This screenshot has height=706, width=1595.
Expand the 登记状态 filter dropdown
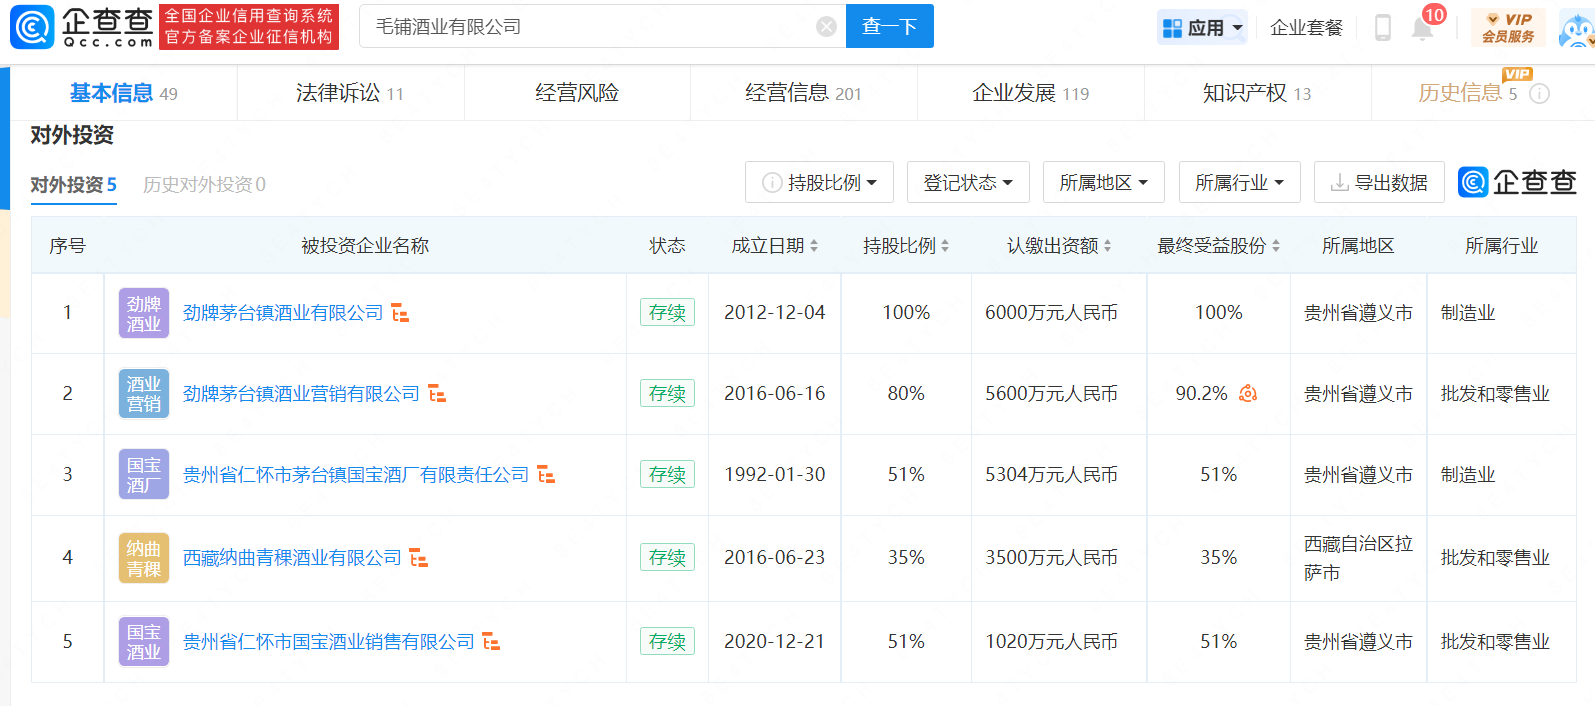click(968, 182)
